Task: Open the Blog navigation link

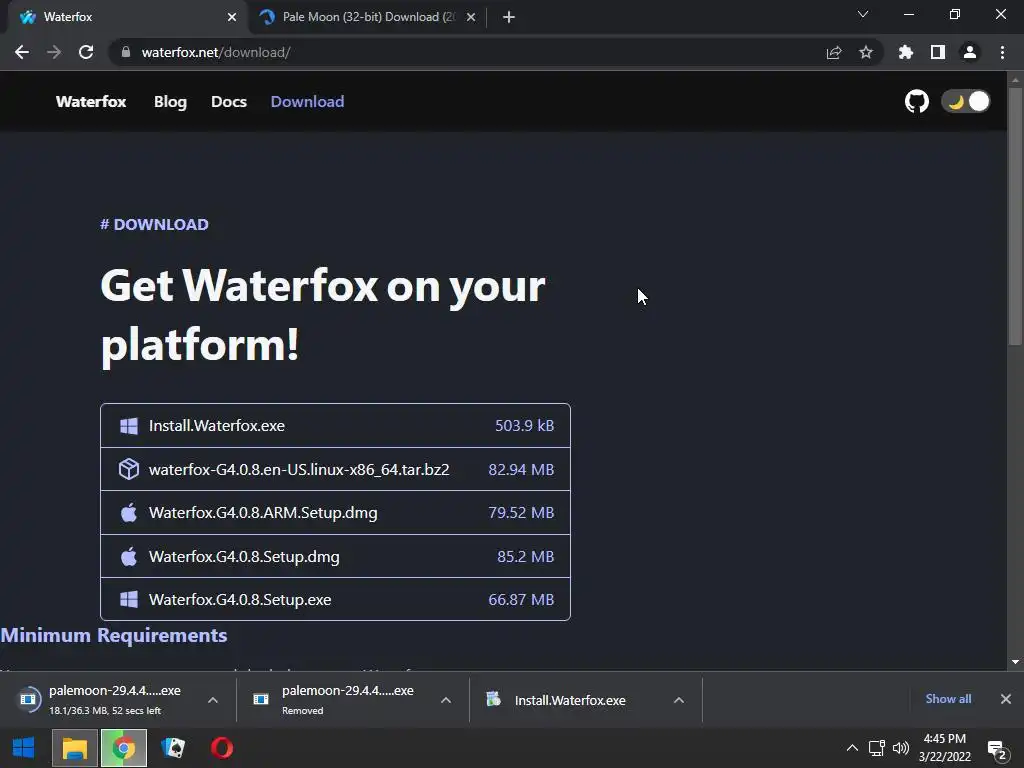Action: [x=170, y=102]
